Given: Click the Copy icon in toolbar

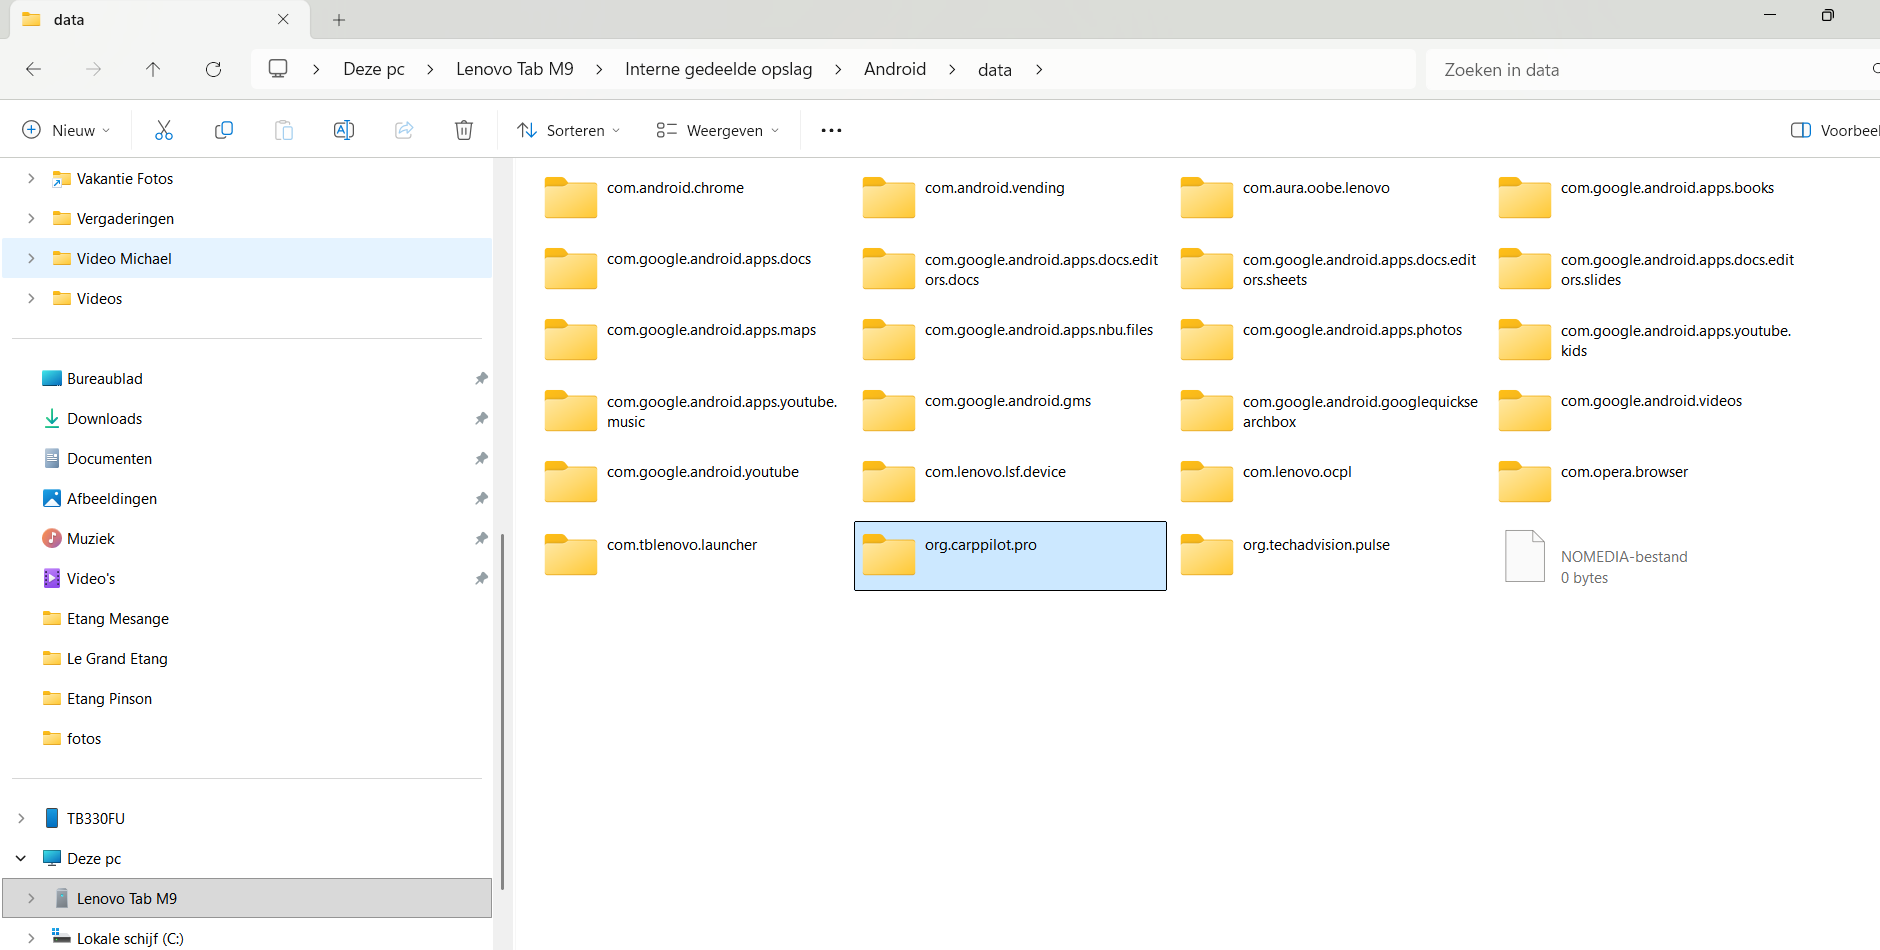Looking at the screenshot, I should (224, 130).
